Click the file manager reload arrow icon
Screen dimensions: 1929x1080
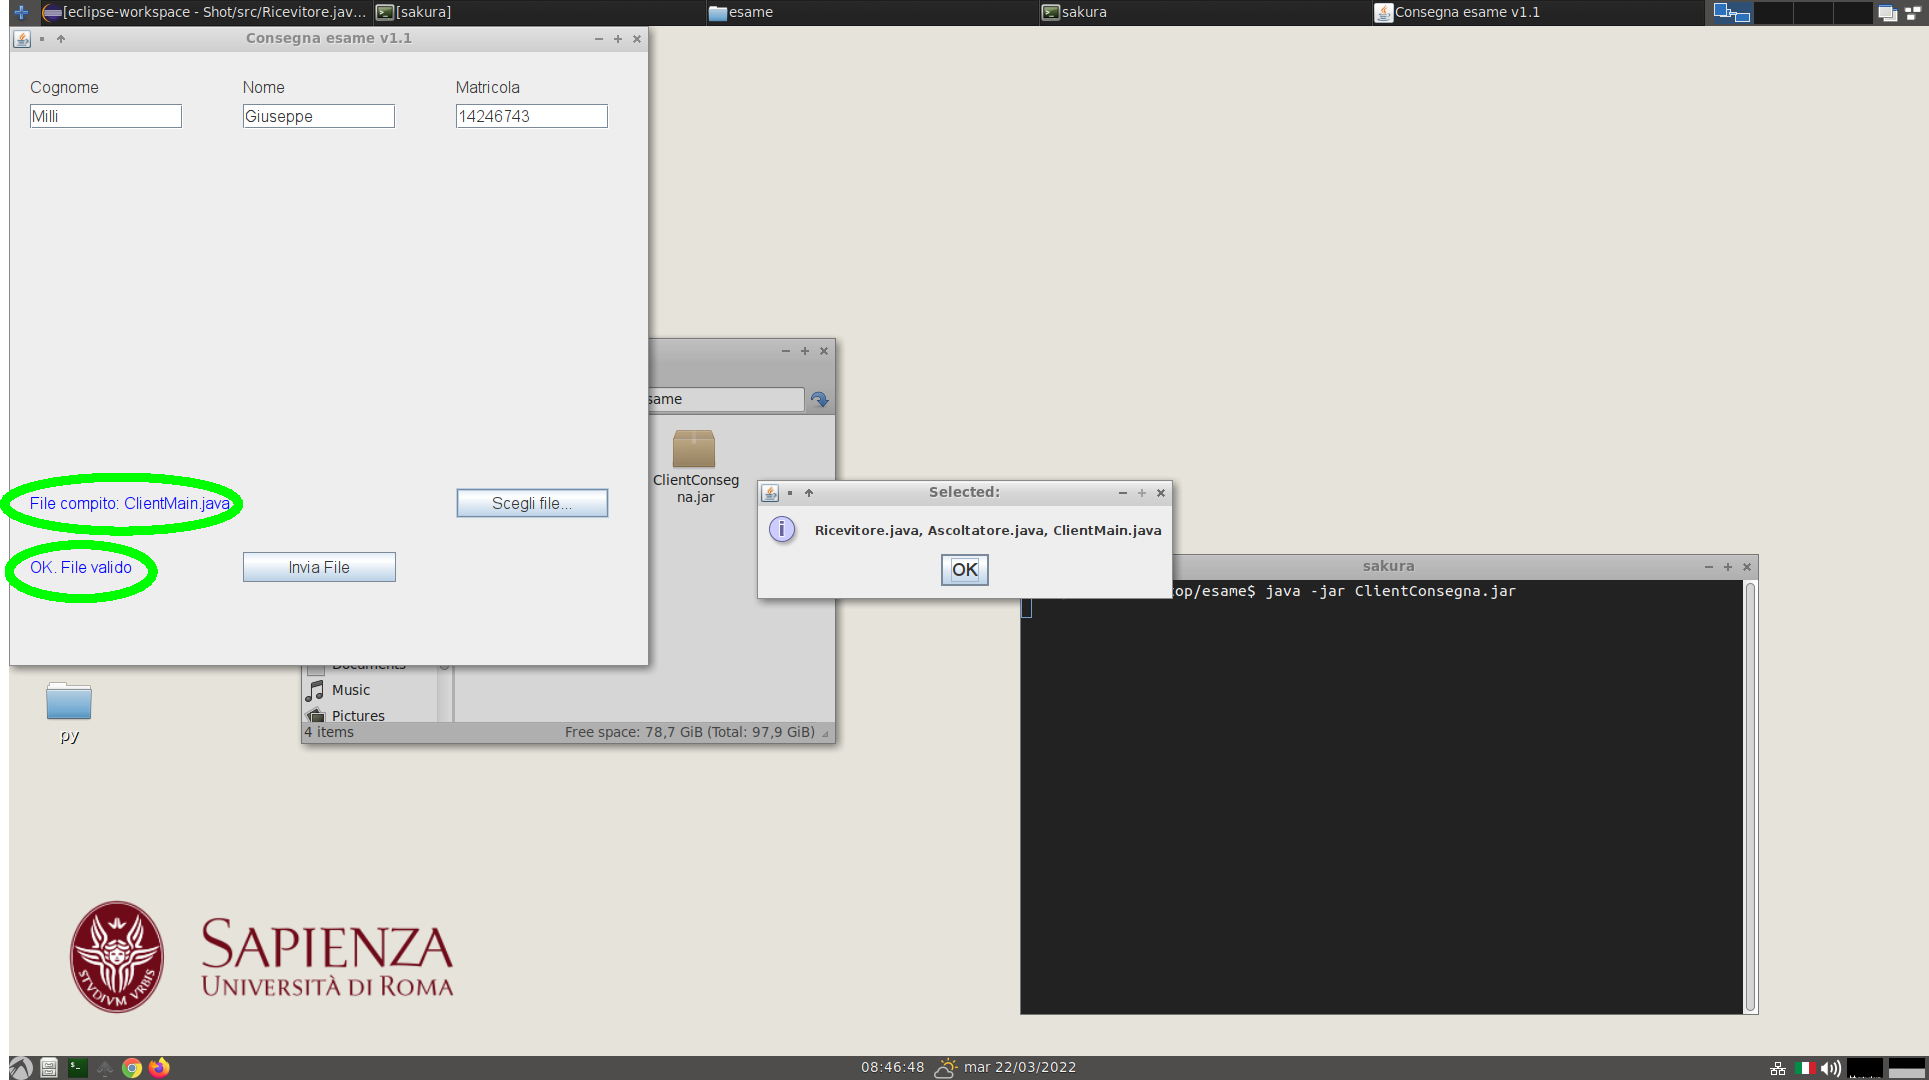[819, 400]
